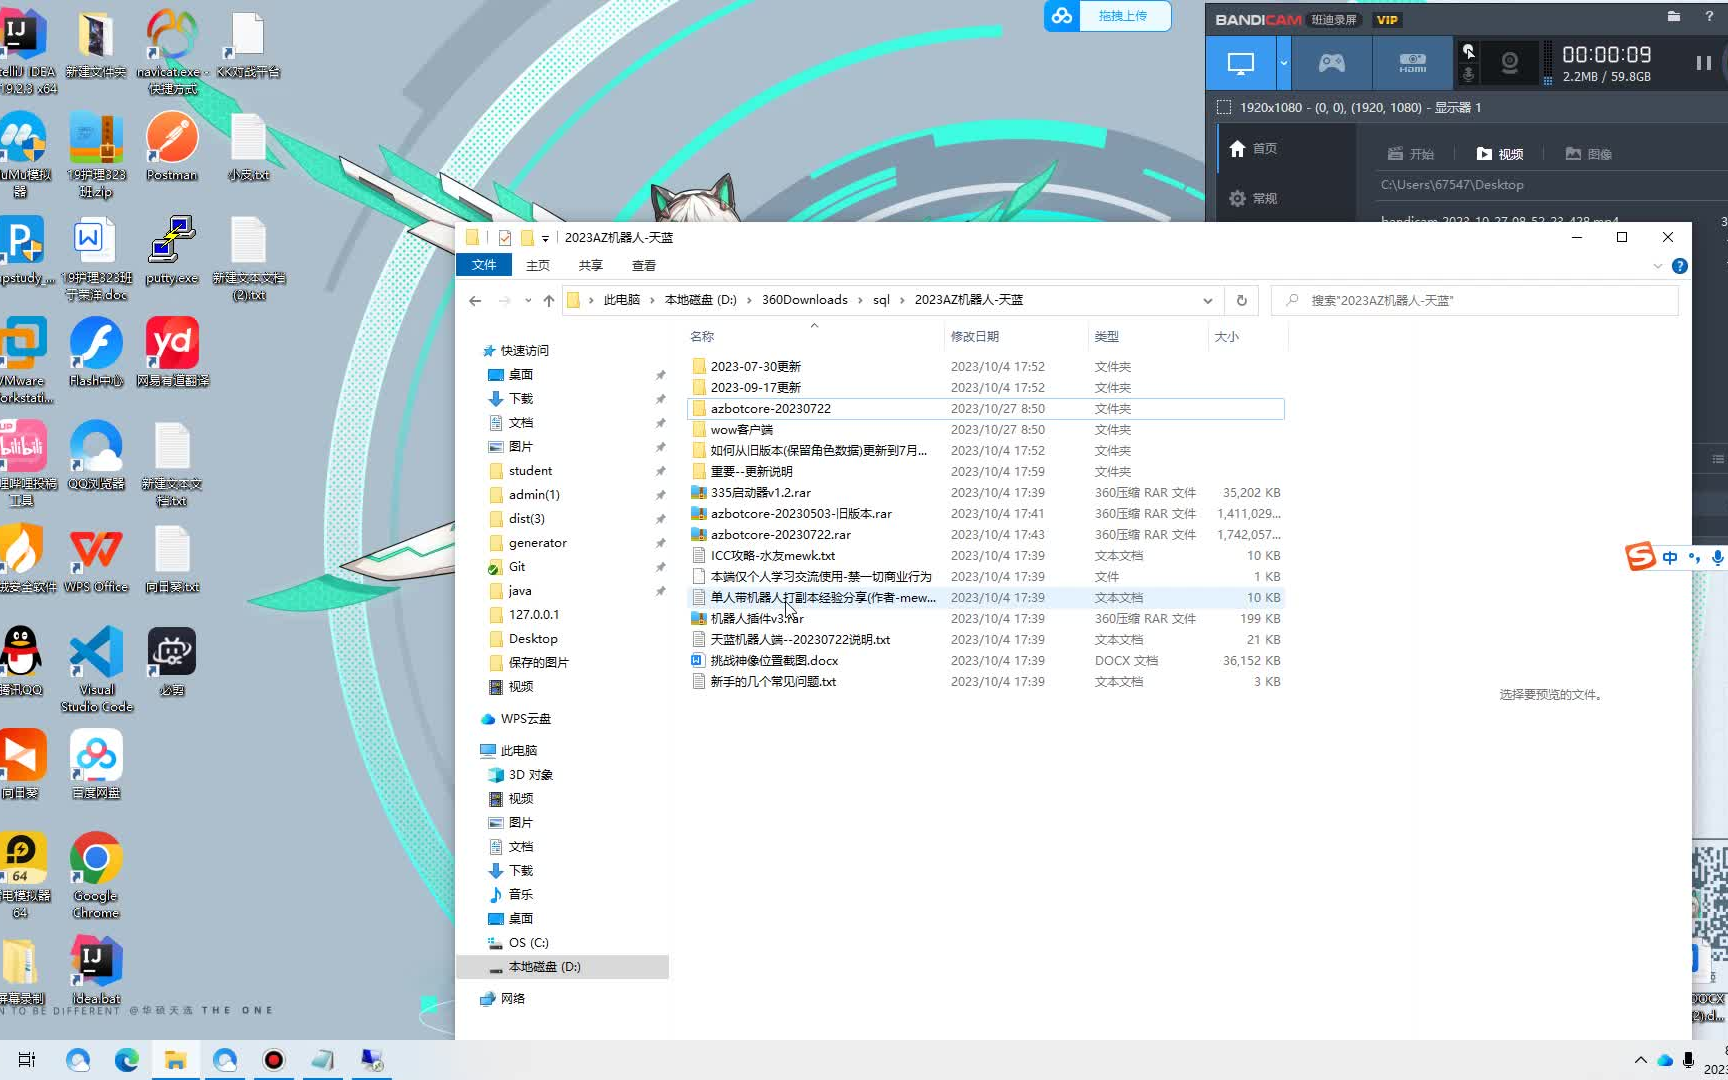Image resolution: width=1728 pixels, height=1080 pixels.
Task: Switch to Bandicam Videos tab
Action: pyautogui.click(x=1499, y=154)
